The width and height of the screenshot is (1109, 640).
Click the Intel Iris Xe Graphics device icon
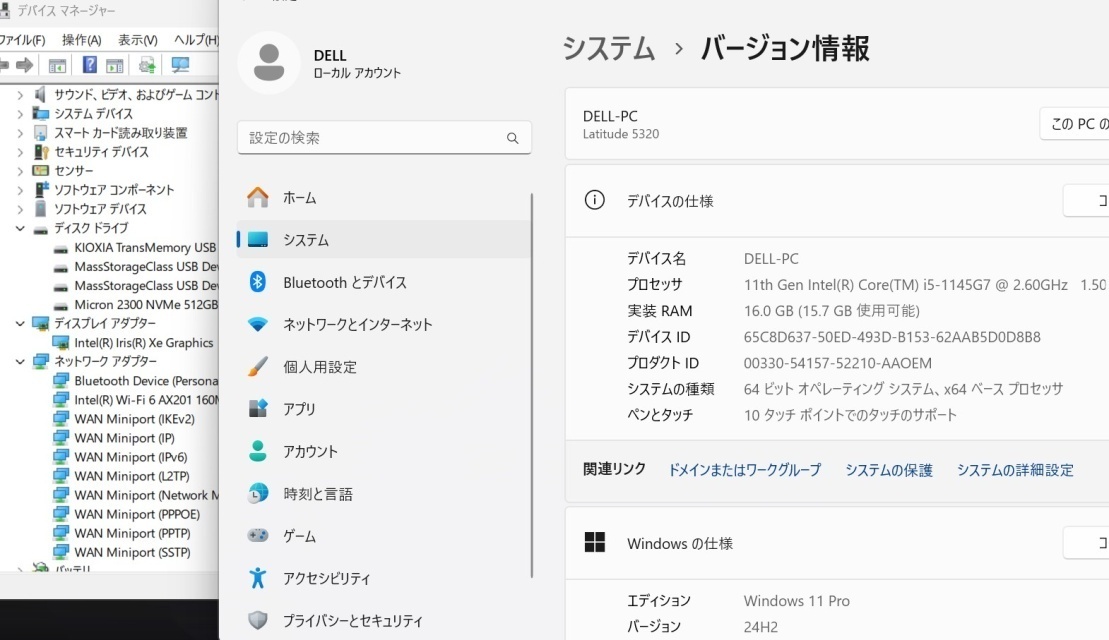tap(61, 343)
